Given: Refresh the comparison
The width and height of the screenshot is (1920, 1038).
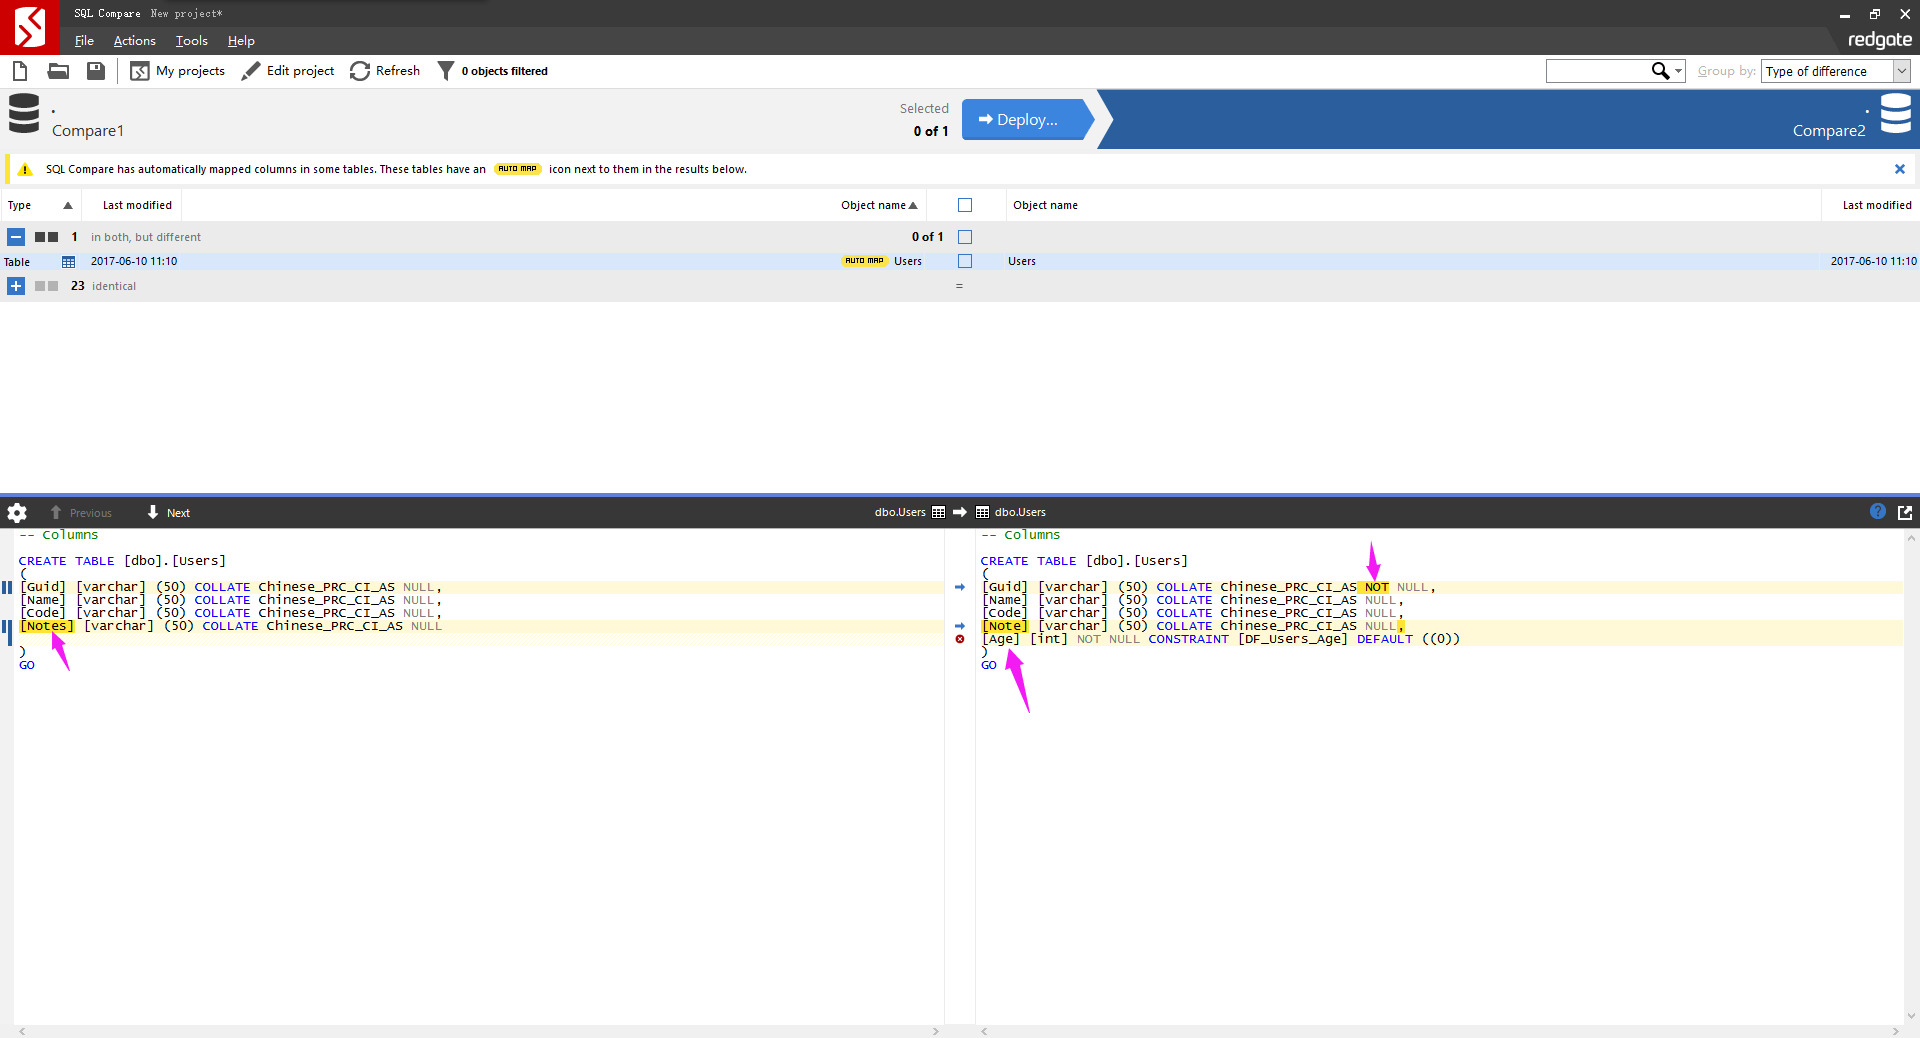Looking at the screenshot, I should point(385,71).
